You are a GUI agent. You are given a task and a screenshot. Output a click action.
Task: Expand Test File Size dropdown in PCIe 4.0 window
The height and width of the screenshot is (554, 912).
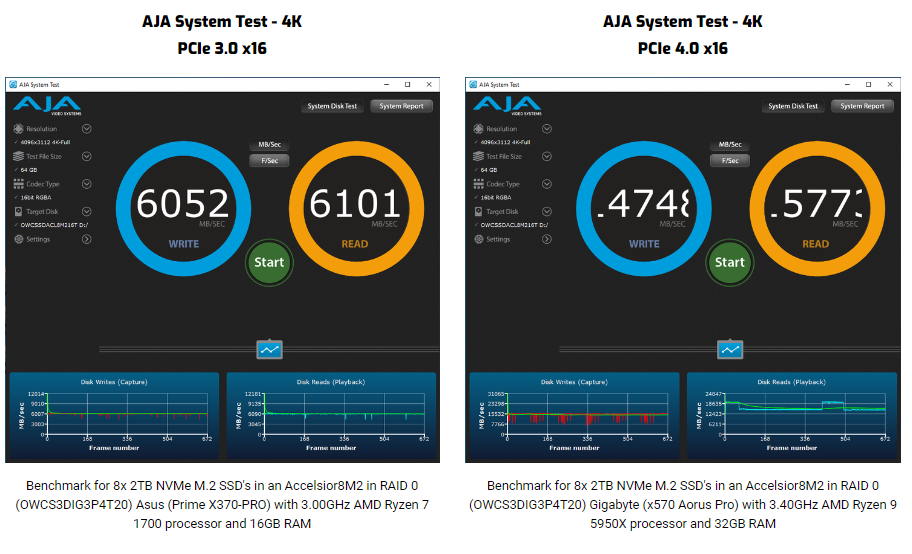coord(547,156)
